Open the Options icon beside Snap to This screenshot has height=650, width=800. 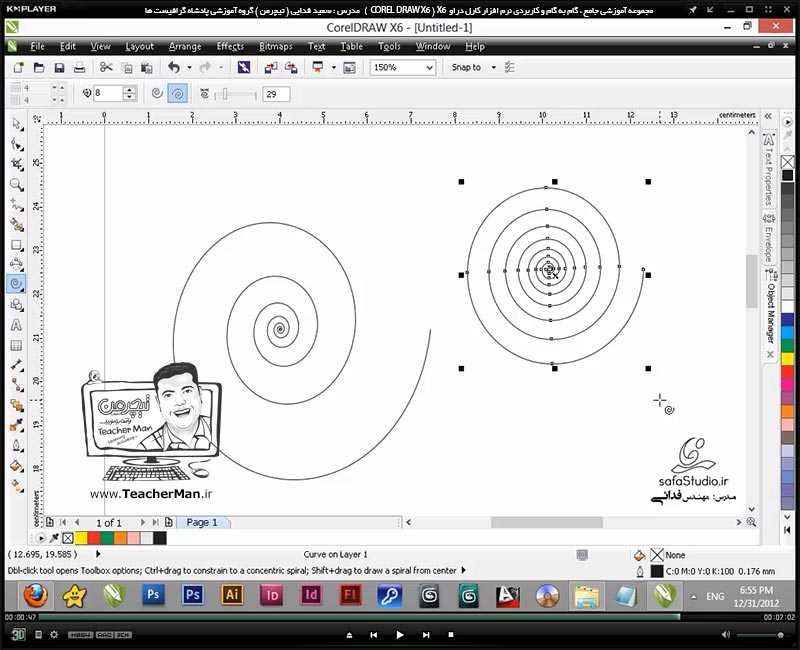[x=509, y=67]
